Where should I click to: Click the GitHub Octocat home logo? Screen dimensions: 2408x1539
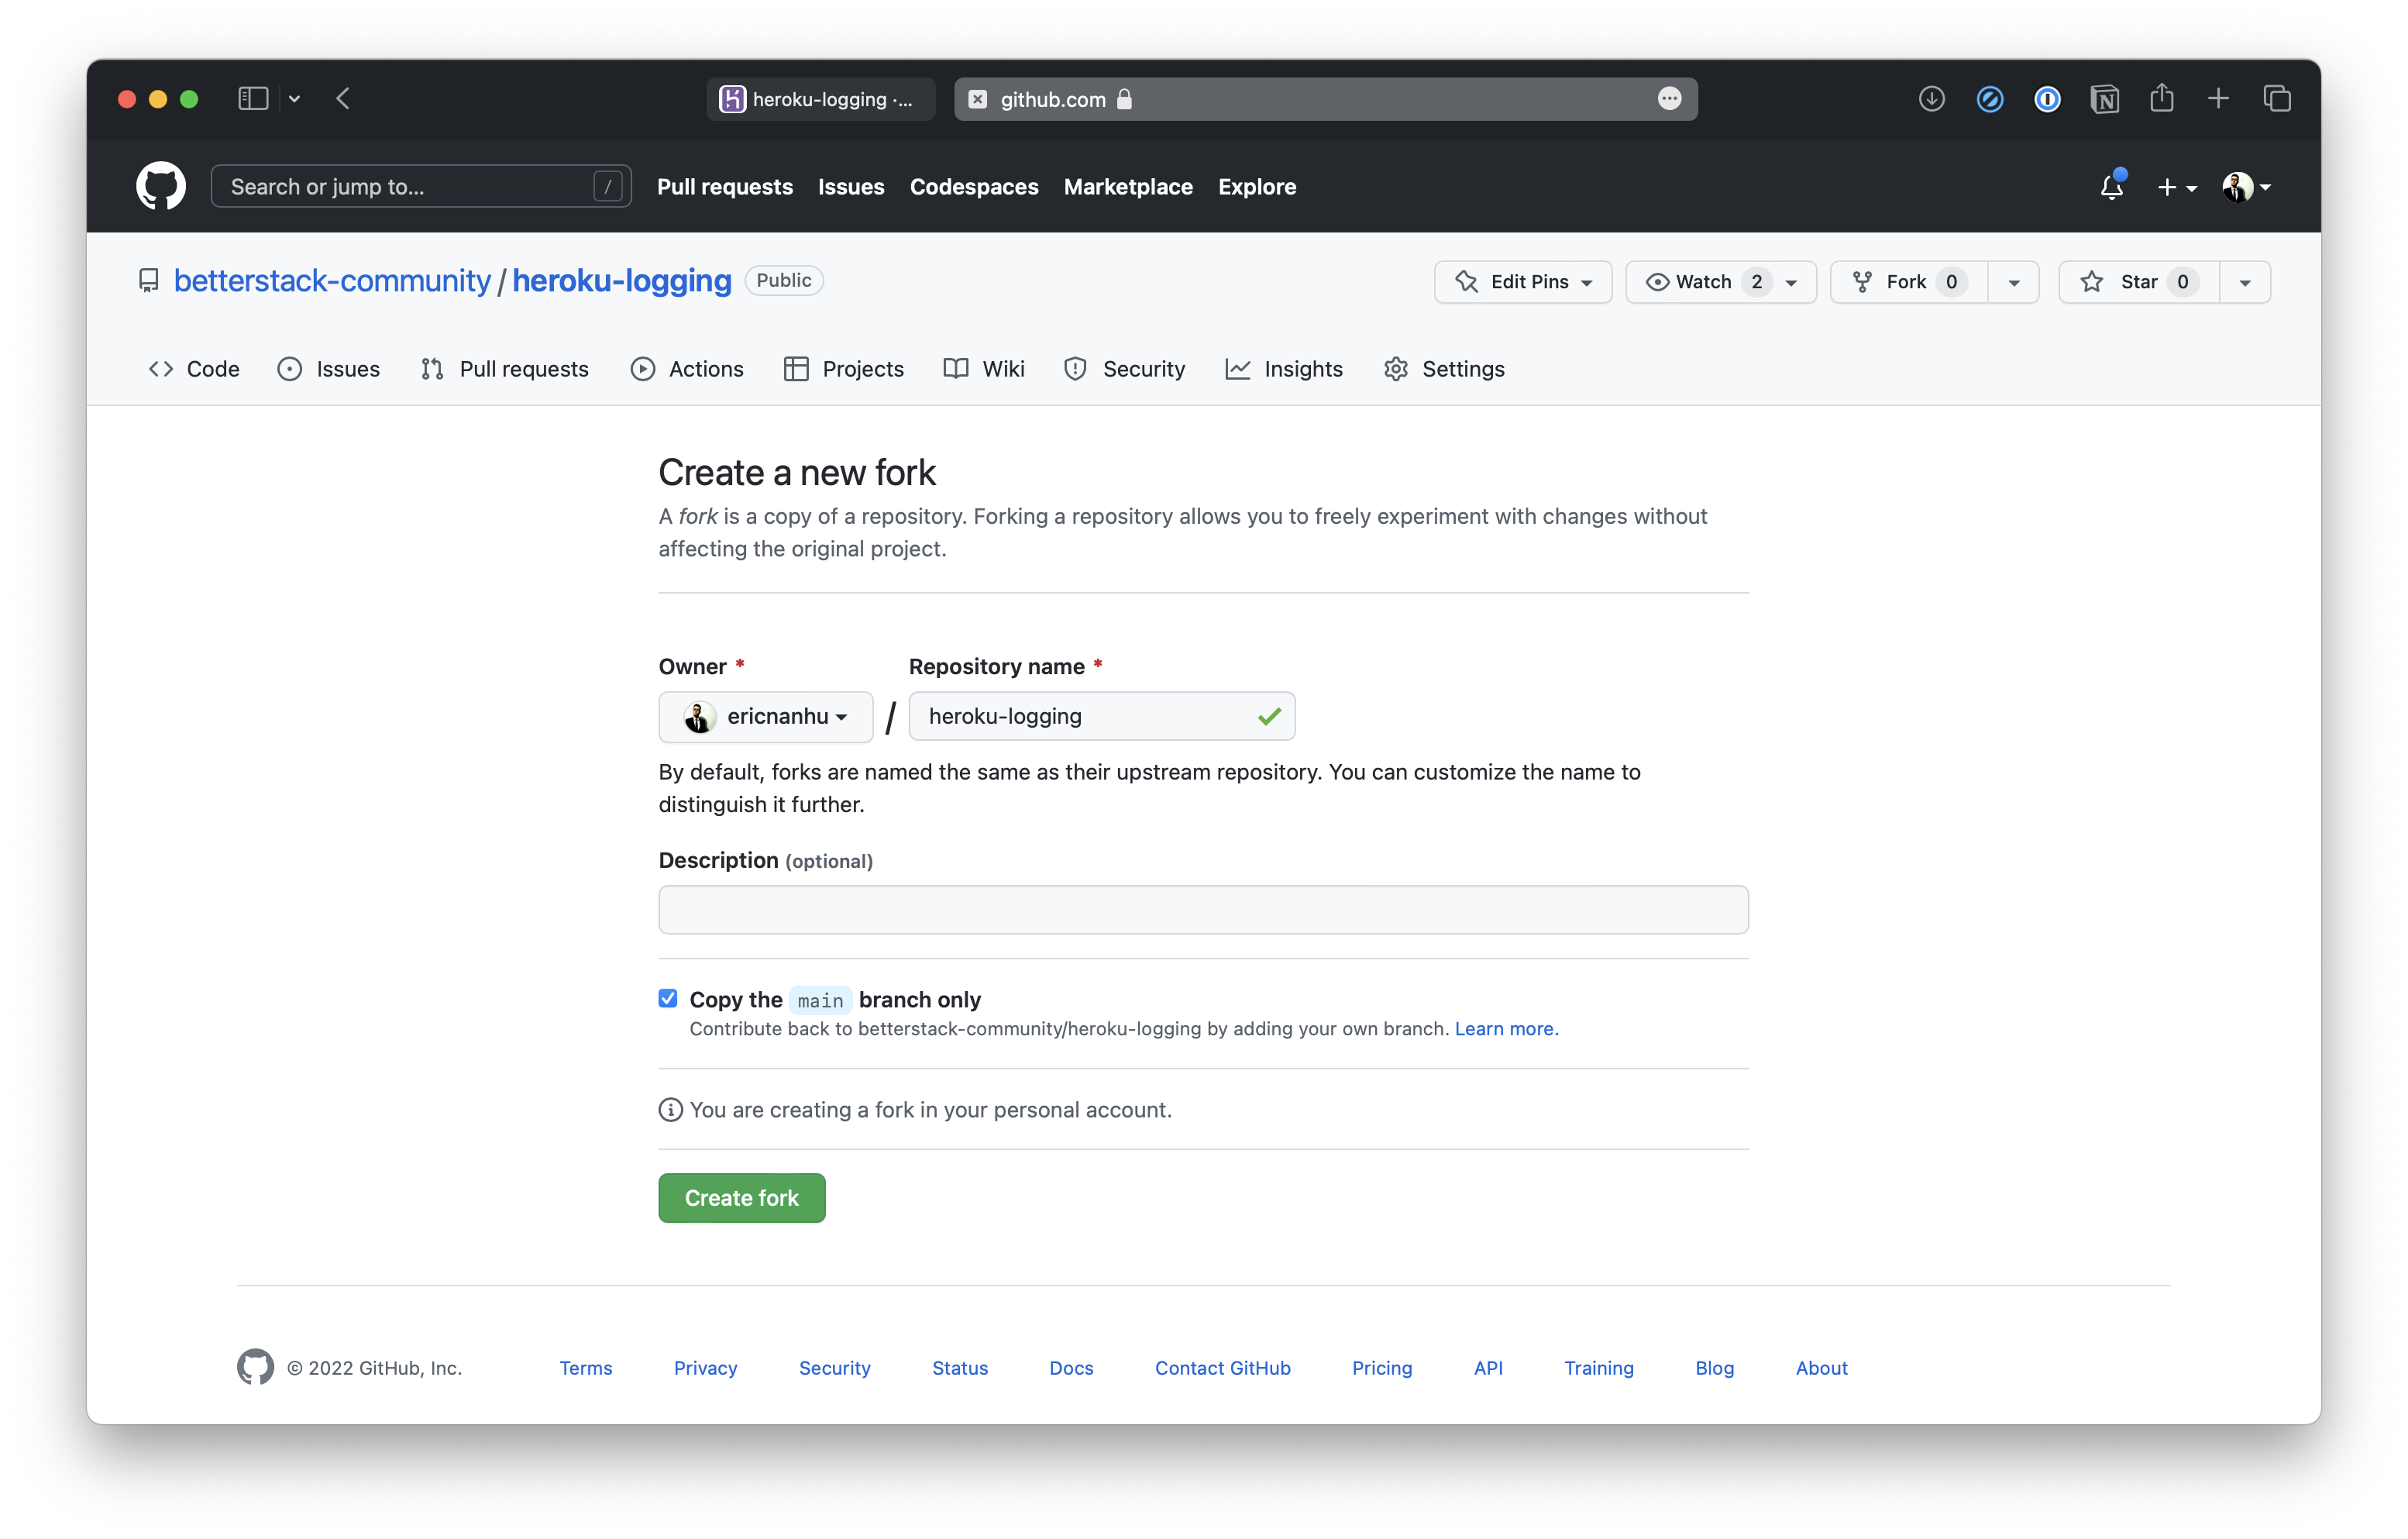click(x=160, y=186)
